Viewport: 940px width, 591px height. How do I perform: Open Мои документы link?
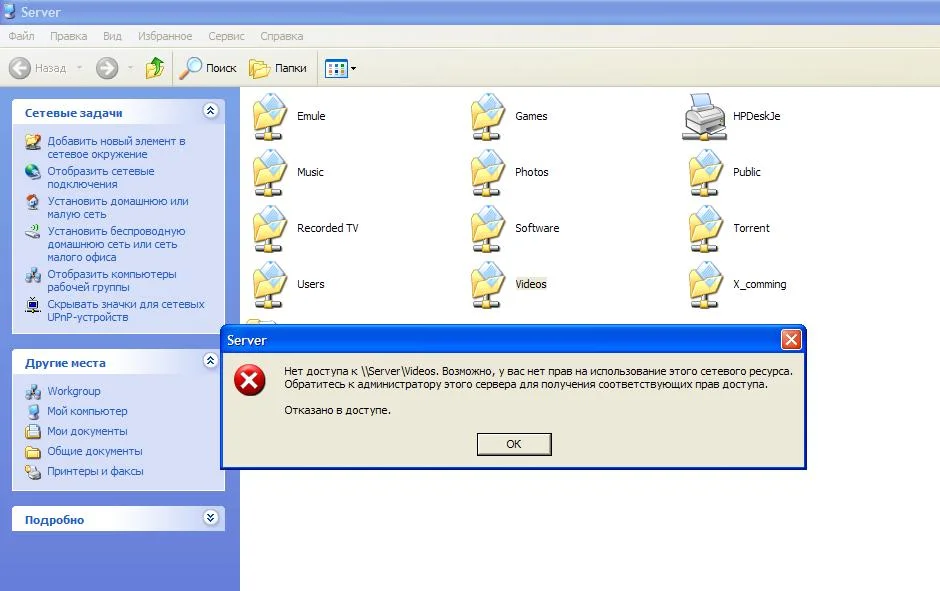pyautogui.click(x=87, y=431)
